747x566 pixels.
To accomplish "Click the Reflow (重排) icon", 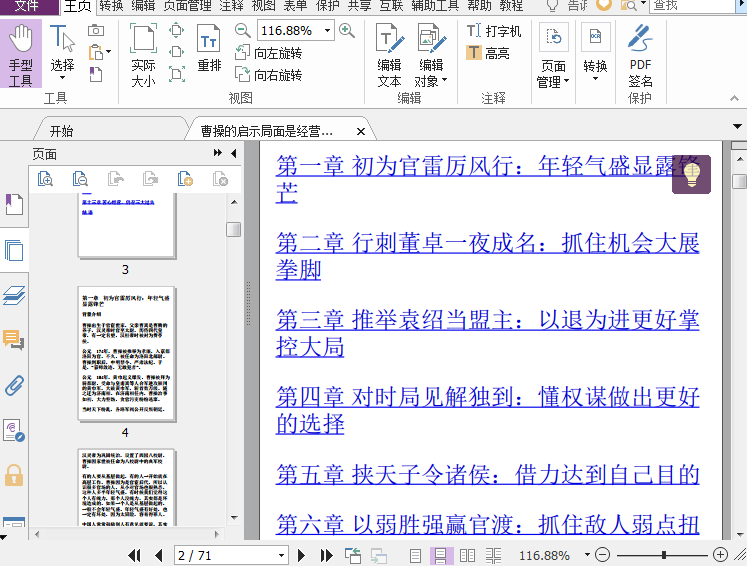I will 209,48.
